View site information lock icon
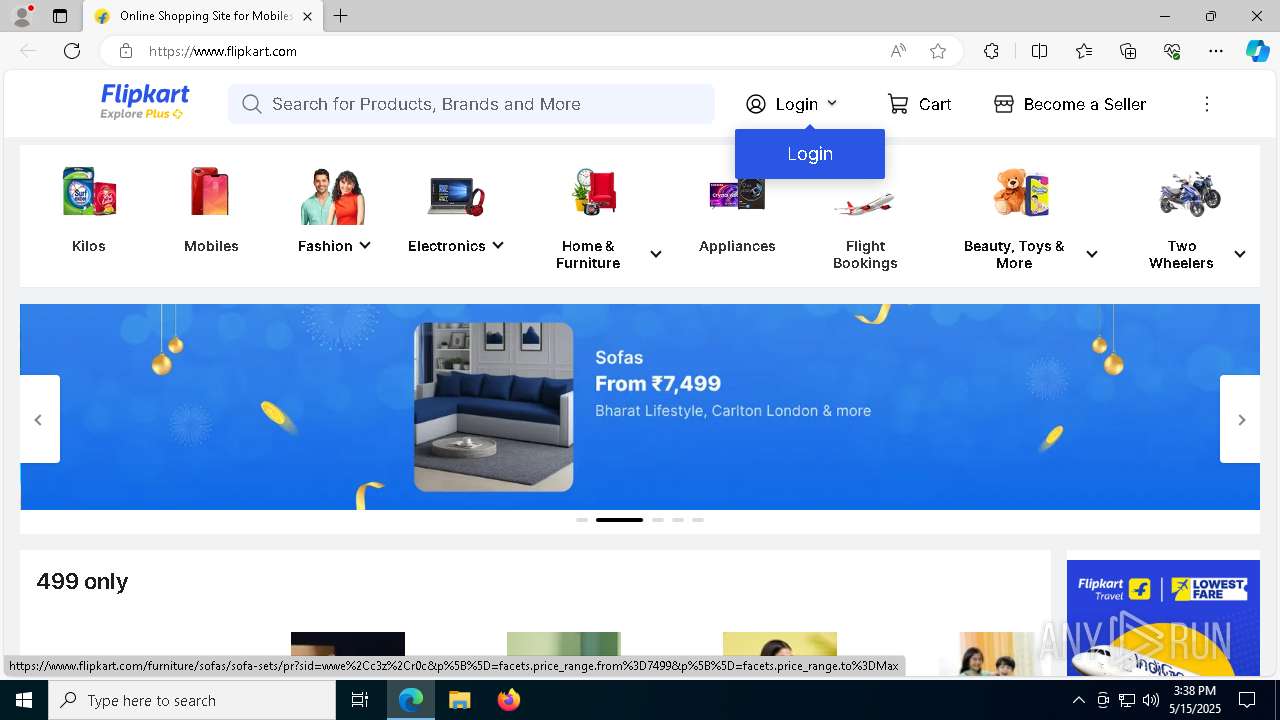1280x720 pixels. point(125,51)
